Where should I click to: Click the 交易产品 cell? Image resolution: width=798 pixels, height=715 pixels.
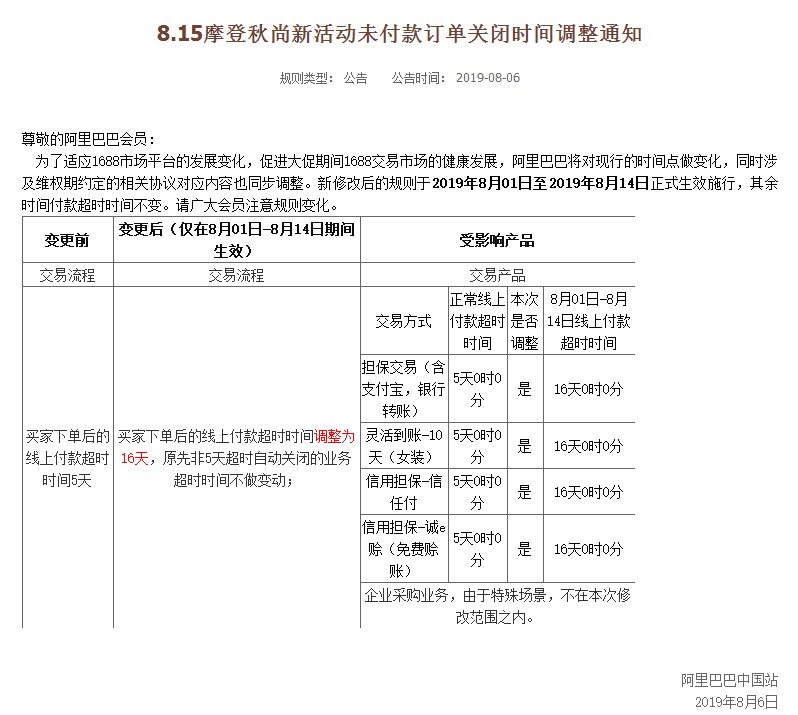point(497,275)
